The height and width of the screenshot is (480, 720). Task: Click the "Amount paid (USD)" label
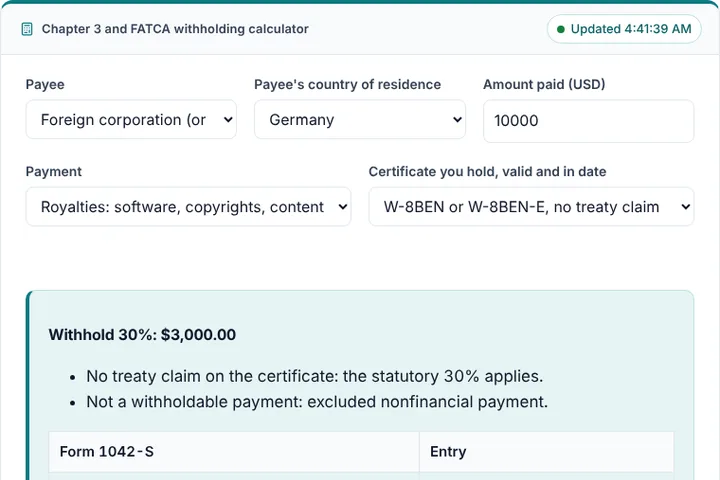(x=544, y=85)
